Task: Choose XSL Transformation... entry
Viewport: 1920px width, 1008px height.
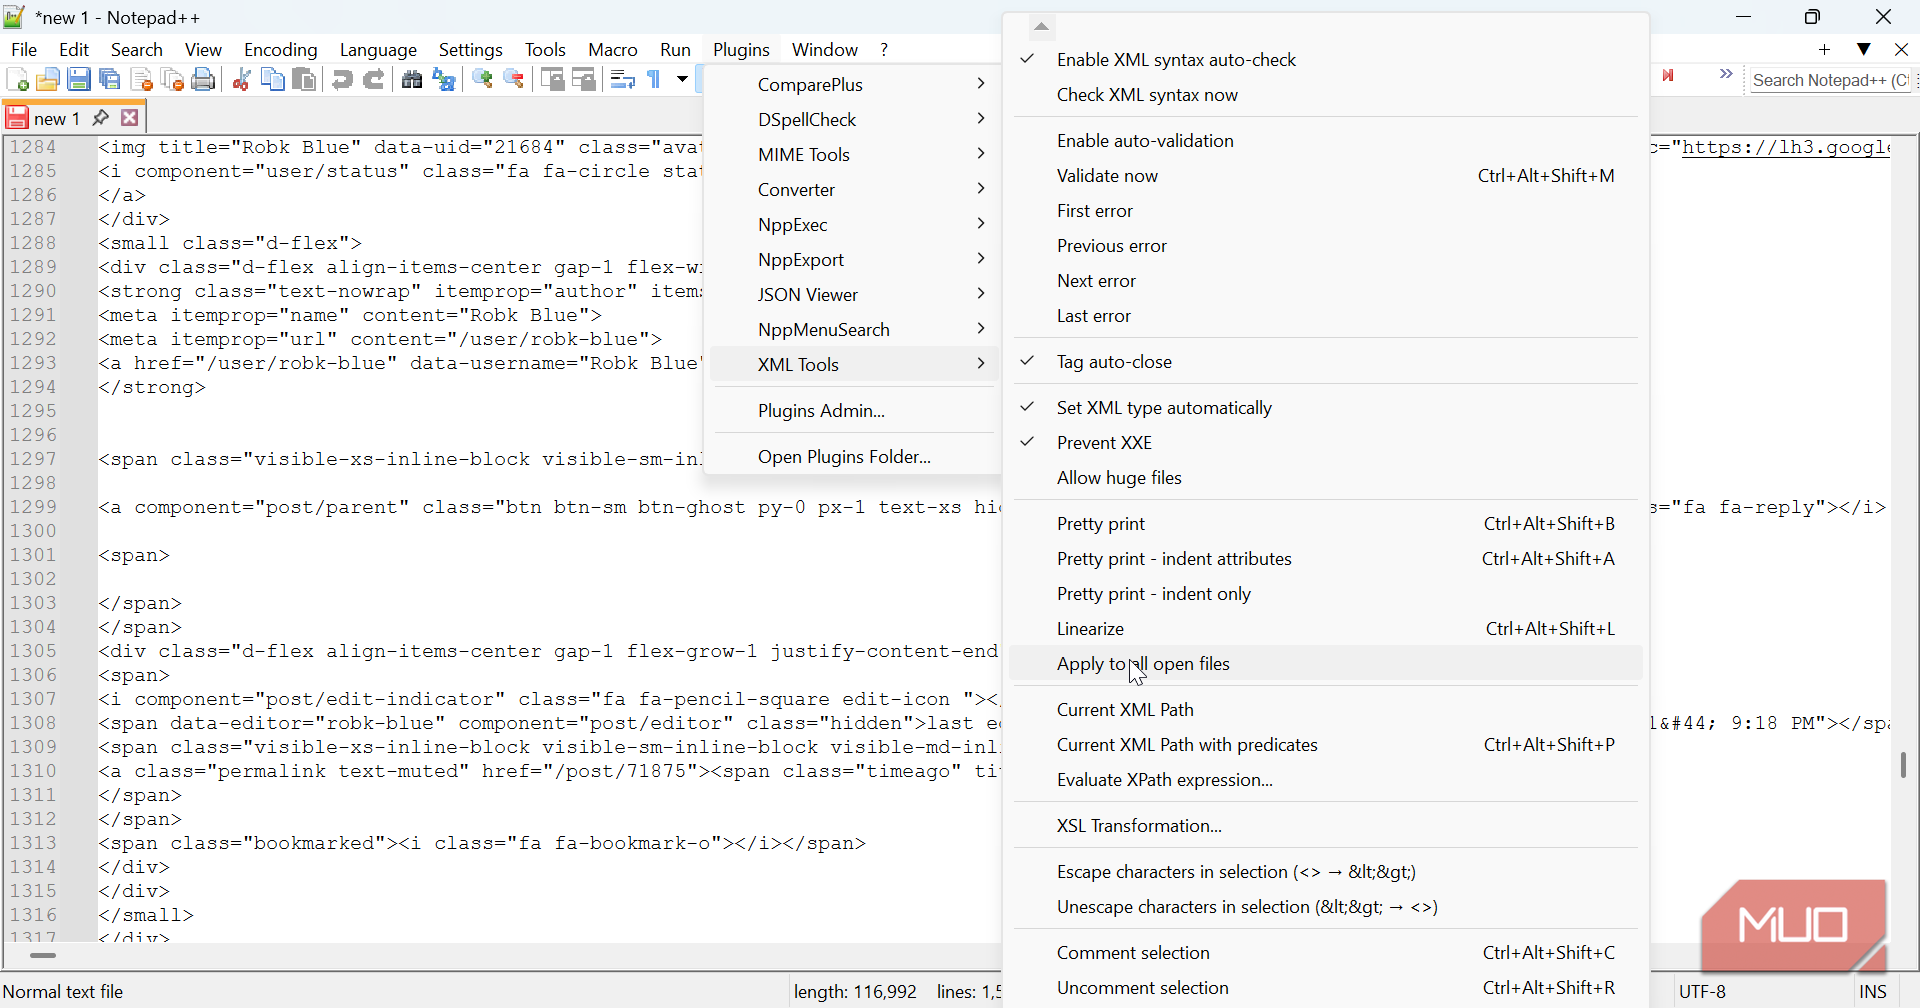Action: (x=1325, y=826)
